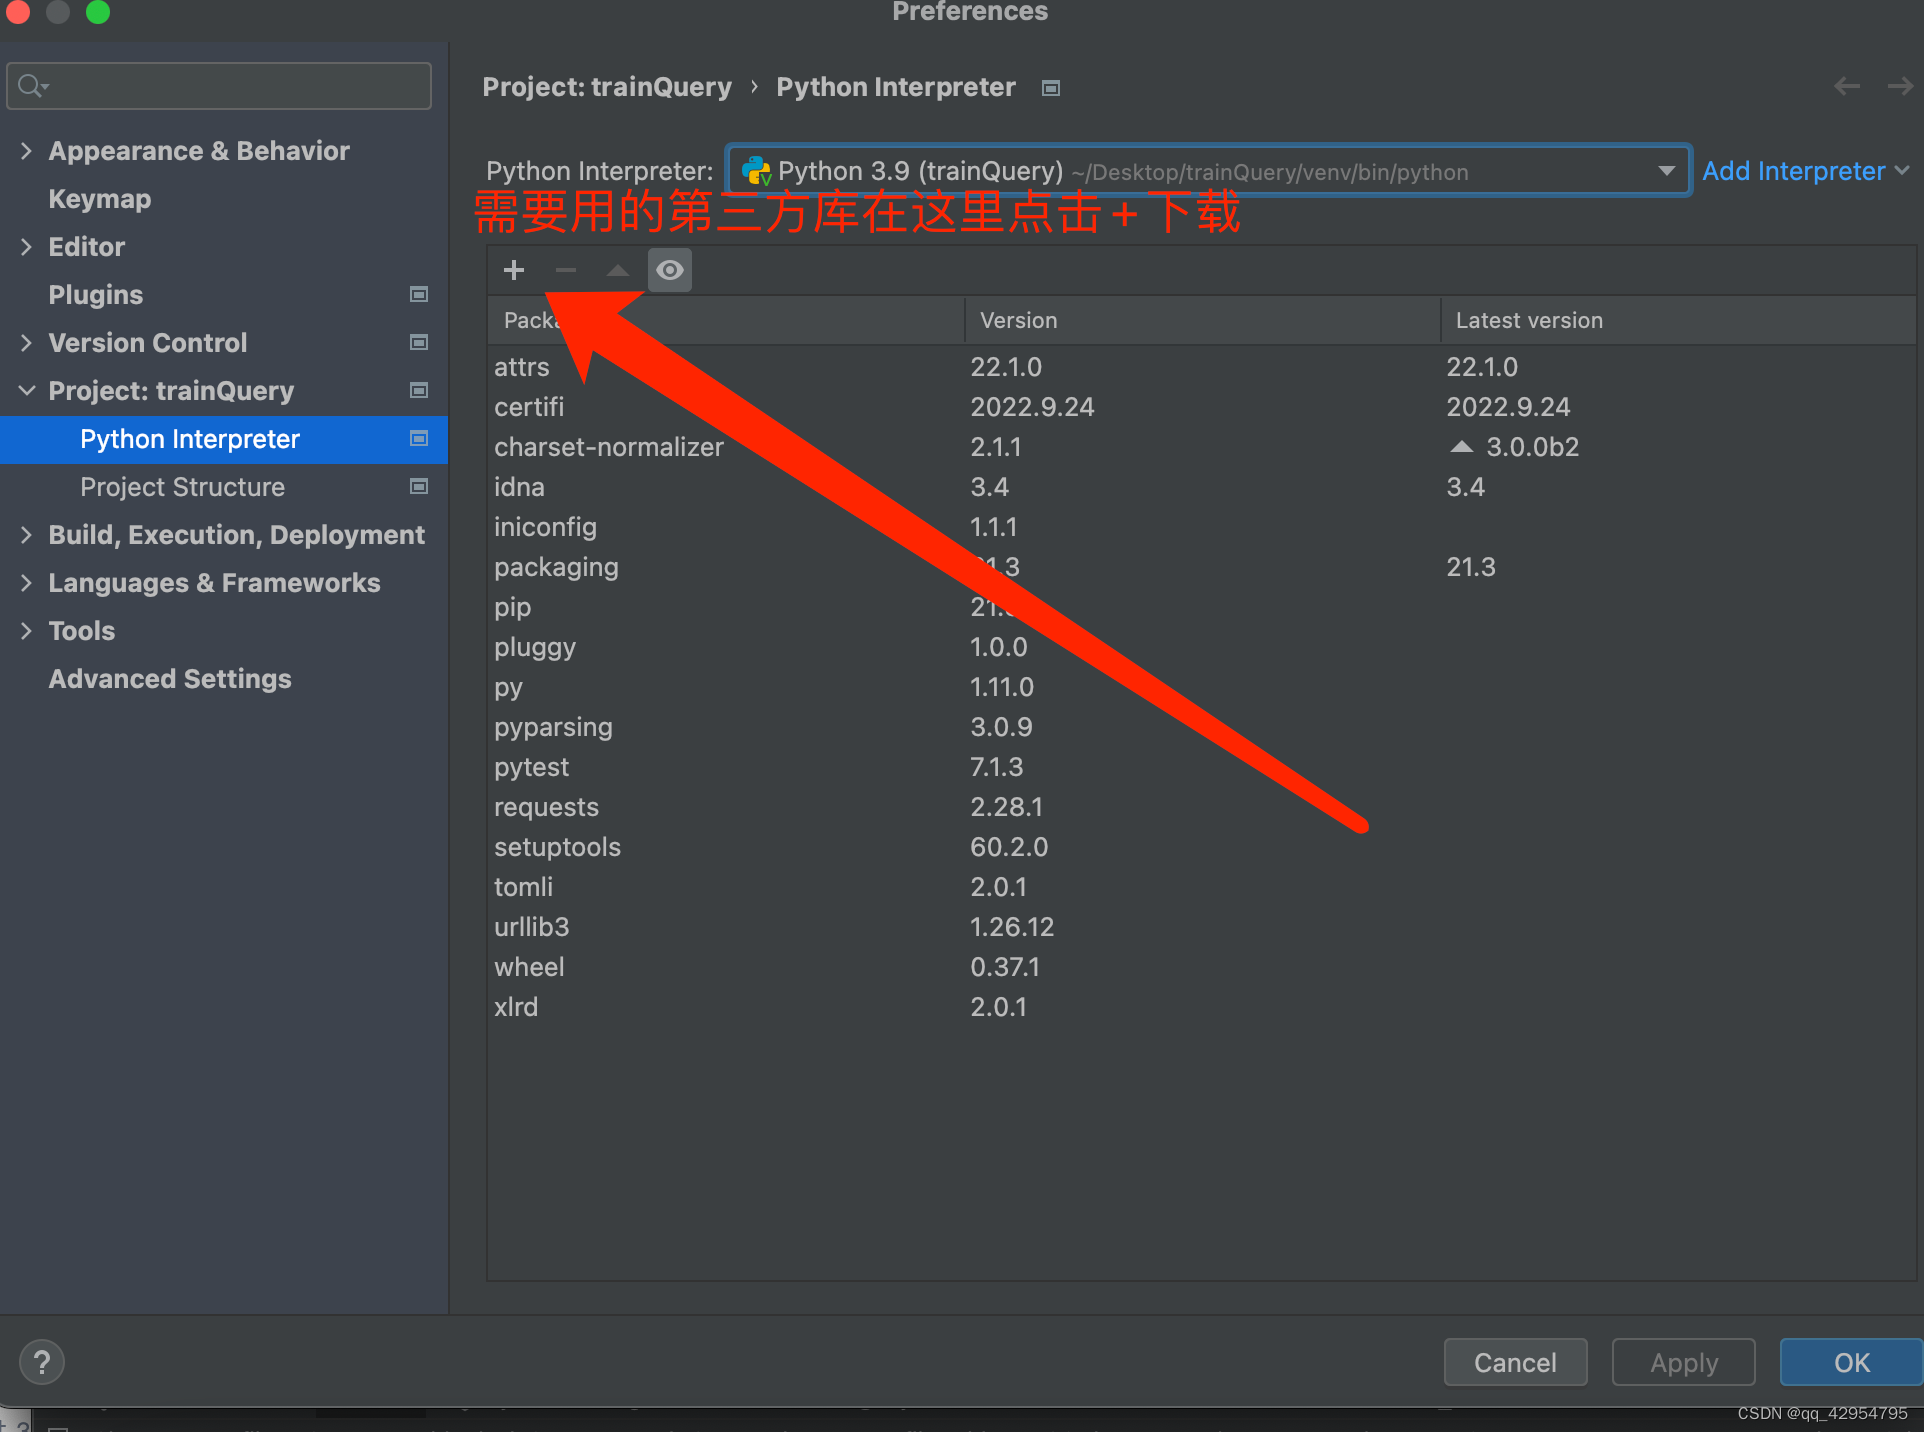Screen dimensions: 1924x1432
Task: Click the Cancel button
Action: click(1515, 1362)
